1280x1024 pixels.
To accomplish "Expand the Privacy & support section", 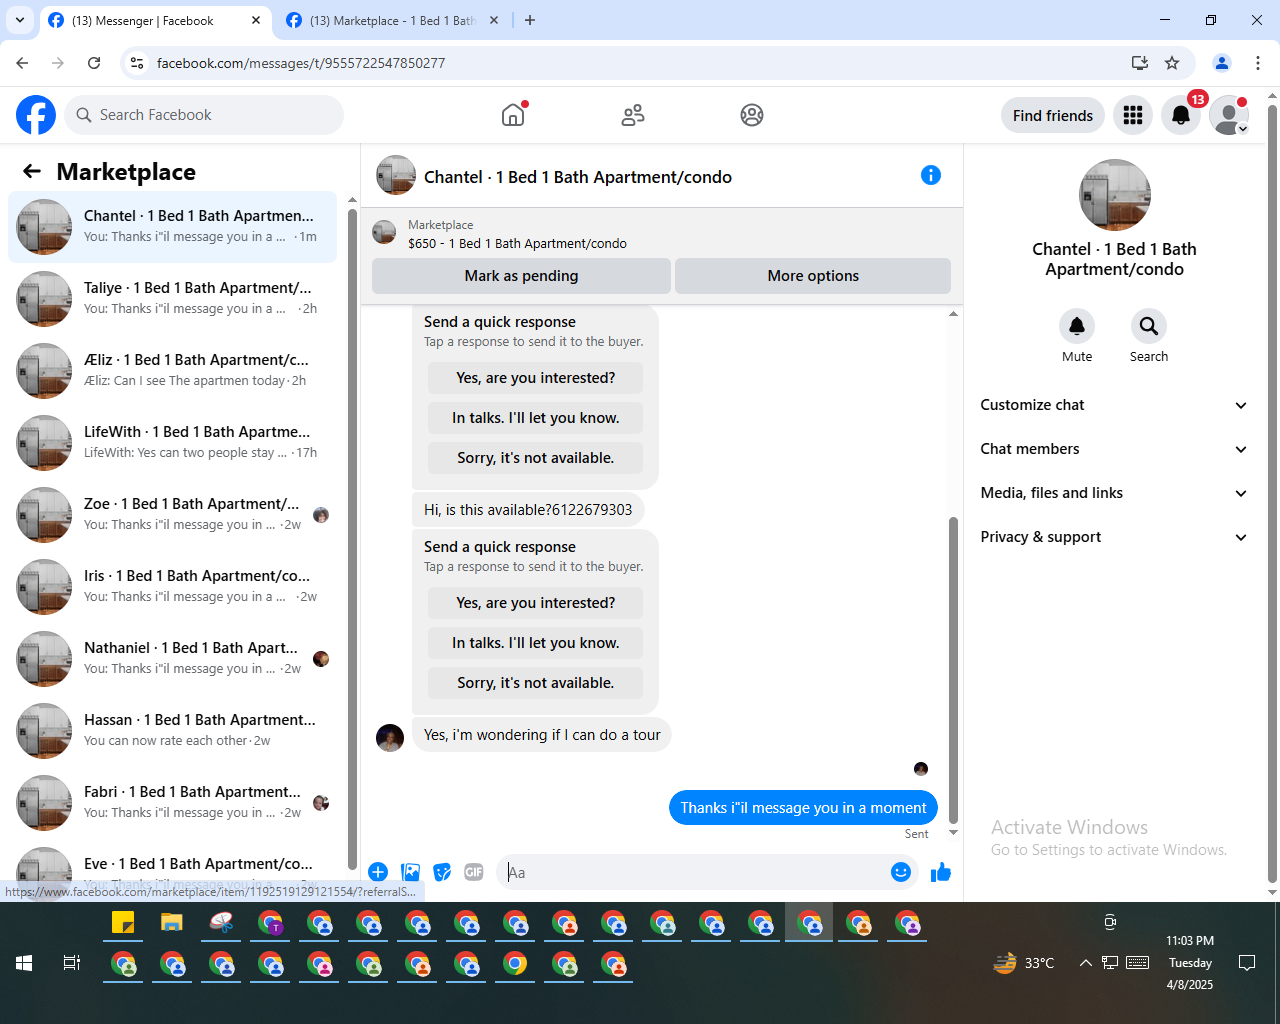I will (x=1114, y=537).
